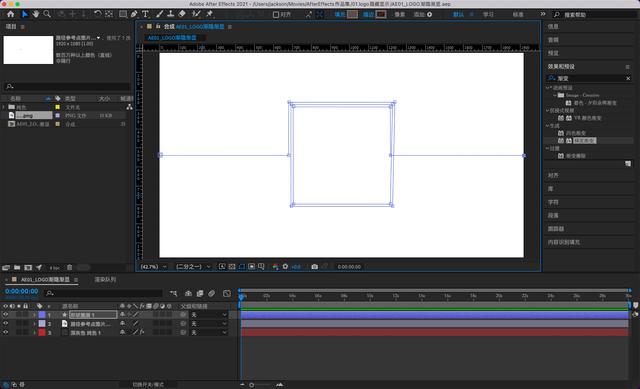640x389 pixels.
Task: Toggle shy layers switch in timeline header
Action: point(188,293)
